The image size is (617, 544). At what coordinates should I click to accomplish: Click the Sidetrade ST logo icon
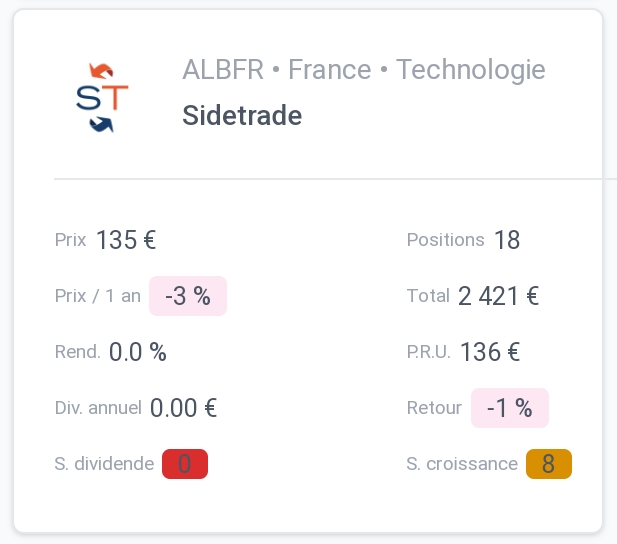[x=102, y=98]
